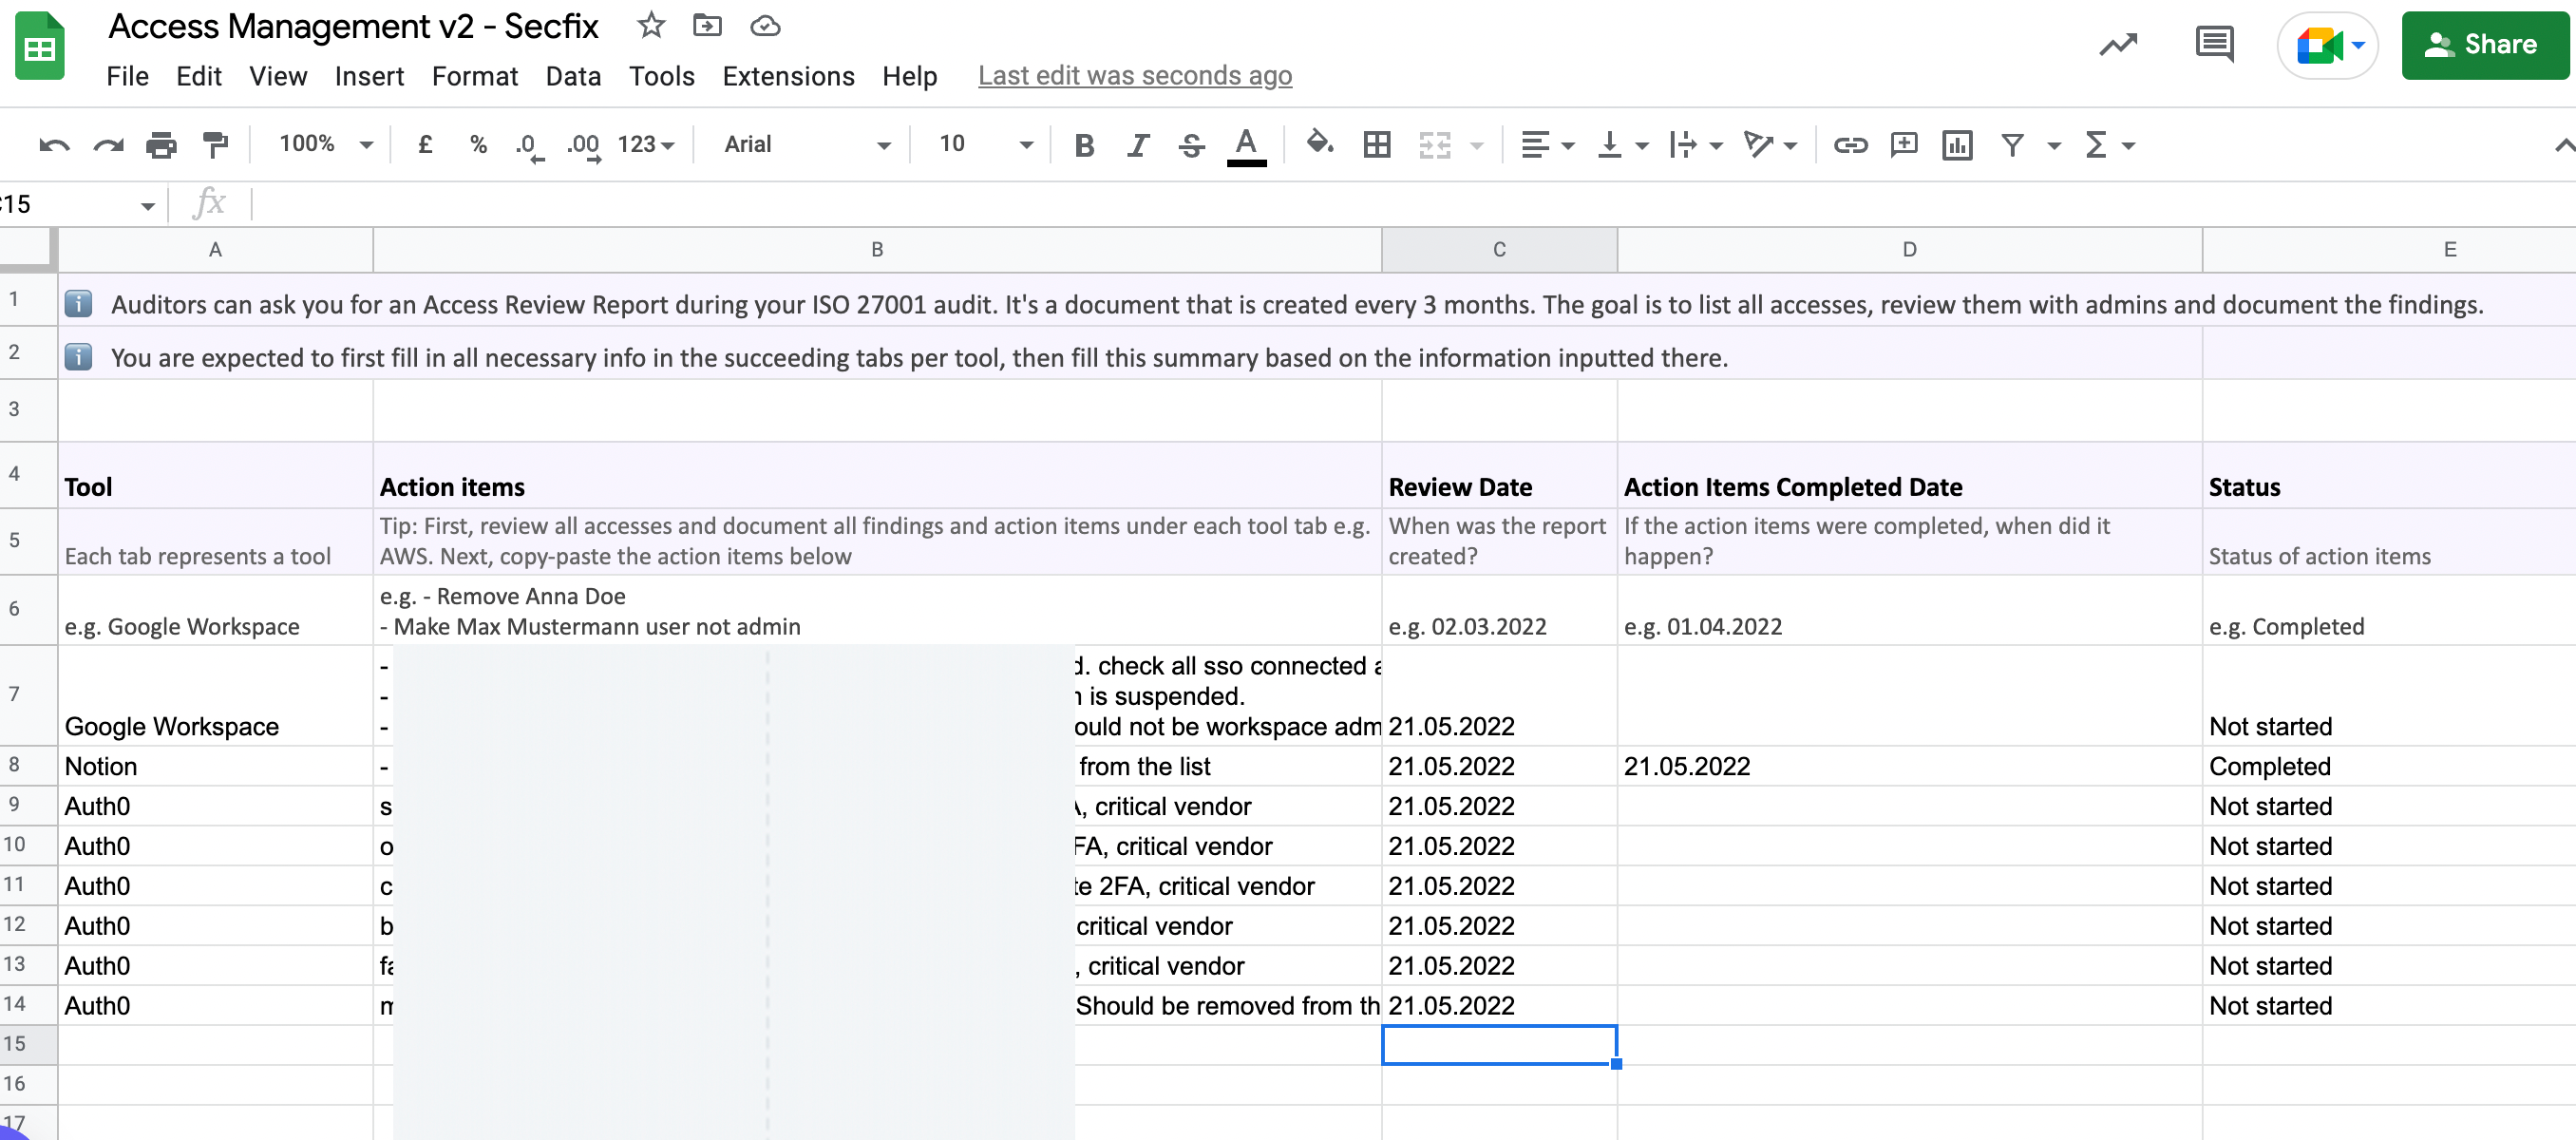Select the Completed status cell

pos(2388,766)
